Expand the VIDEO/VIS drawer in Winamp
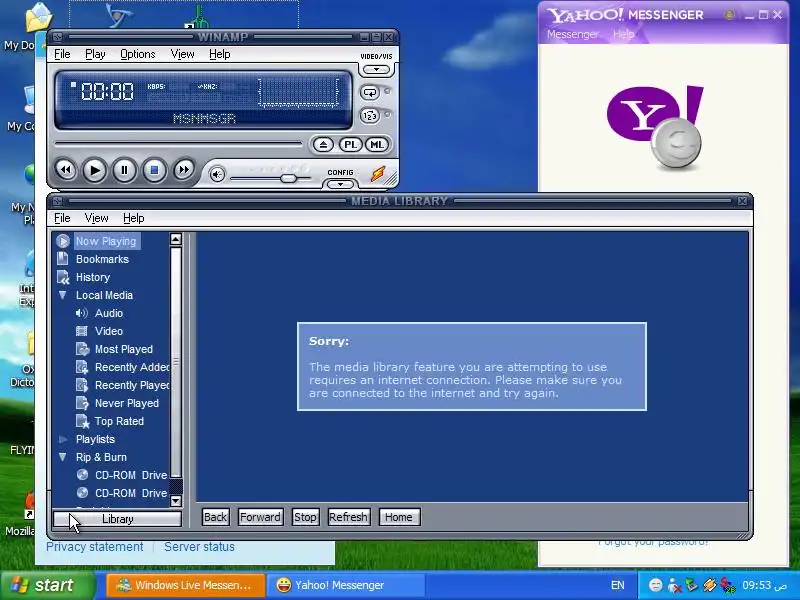This screenshot has width=800, height=600. point(377,69)
